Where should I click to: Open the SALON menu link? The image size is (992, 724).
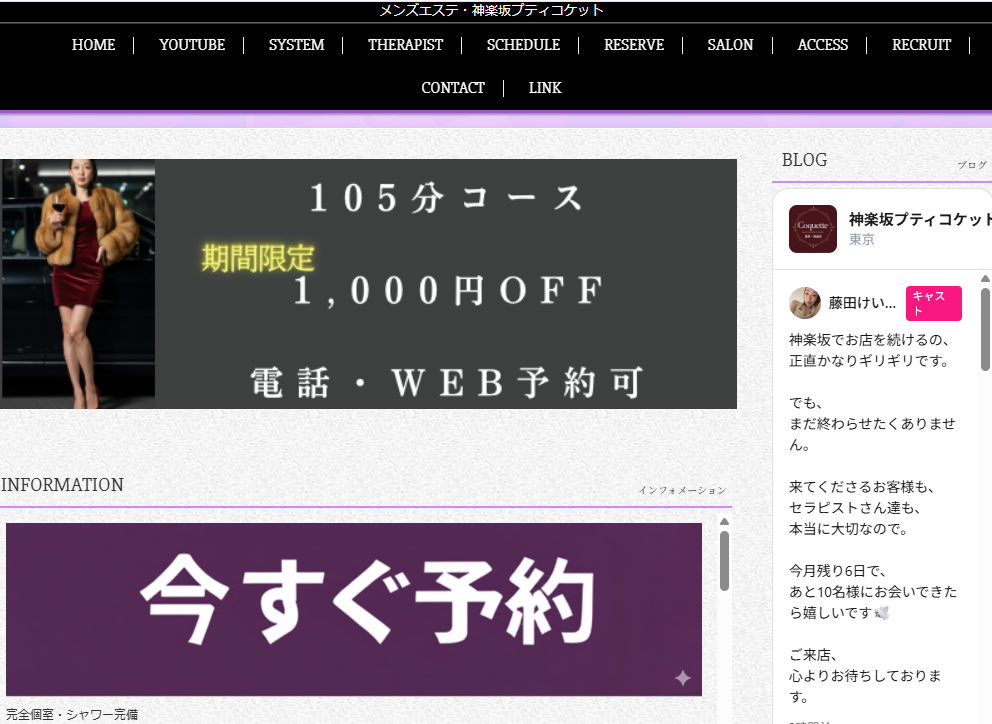pos(730,45)
